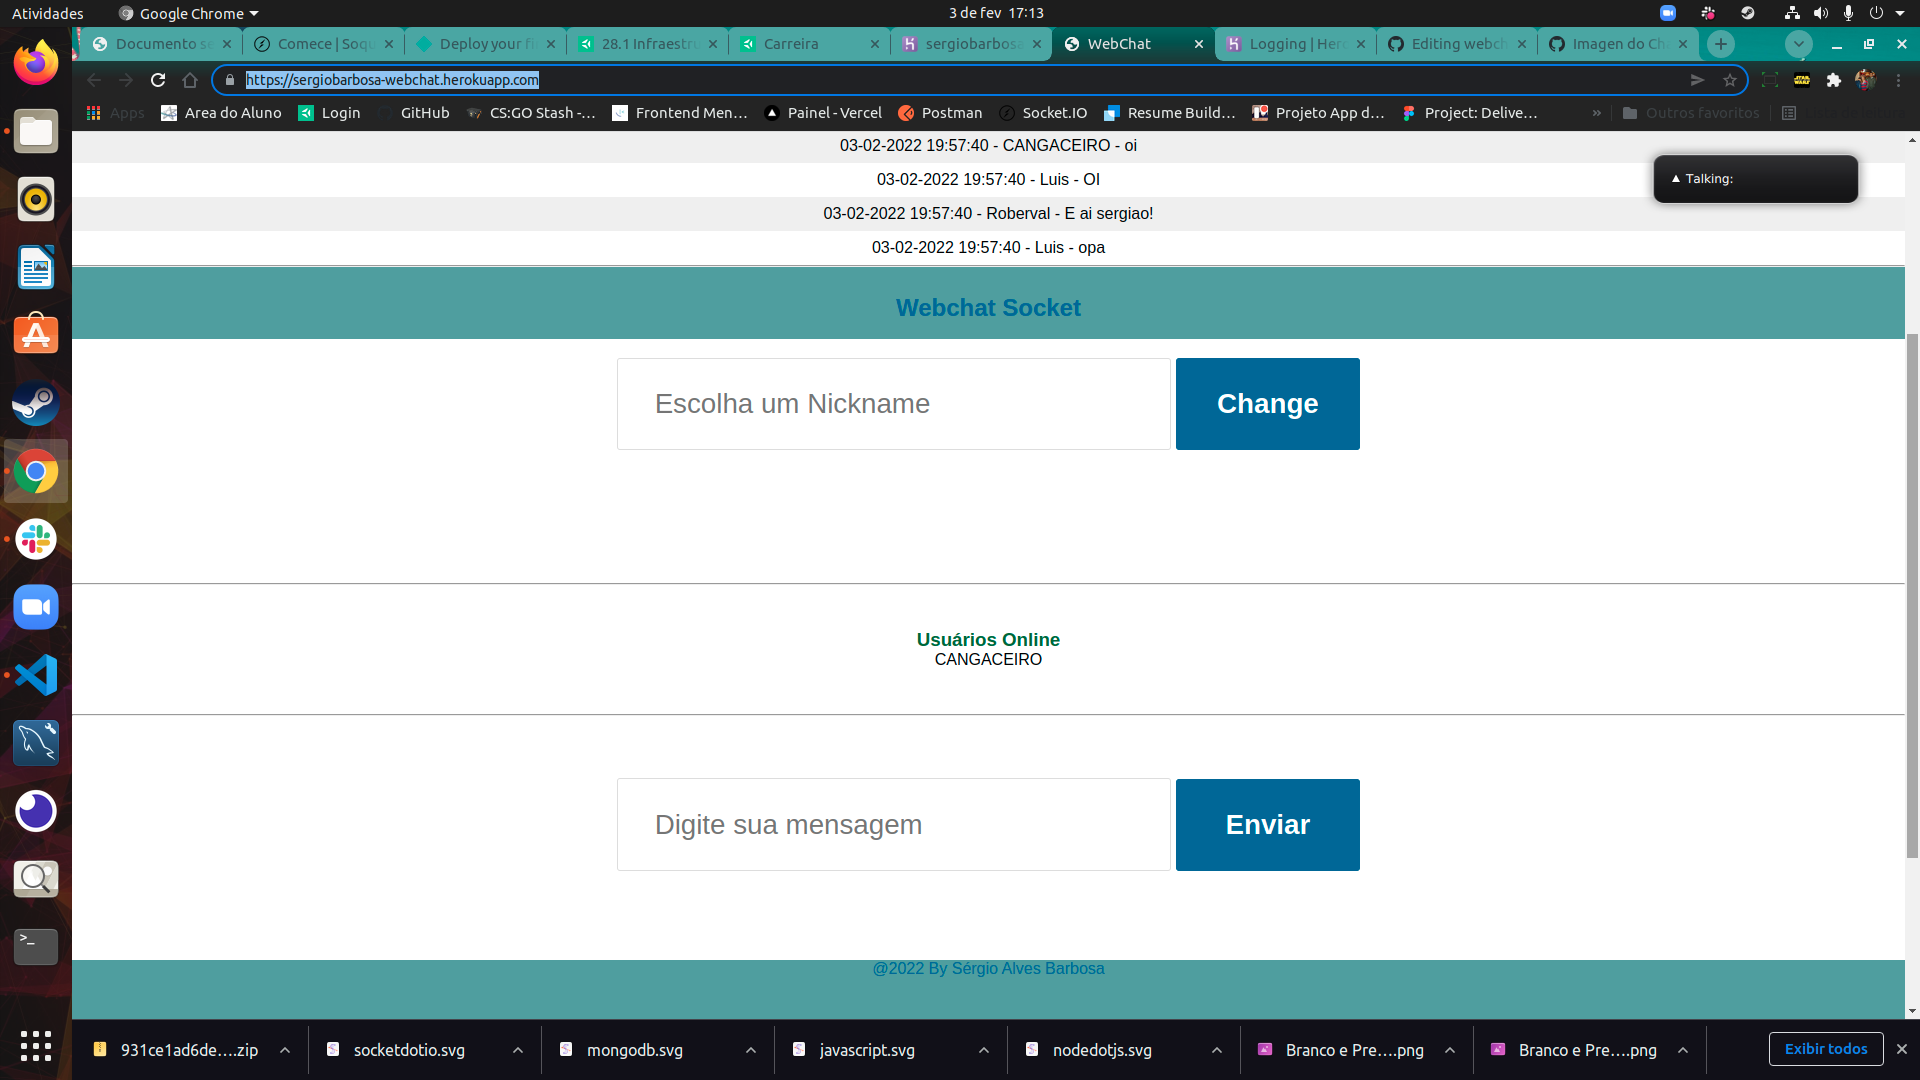This screenshot has width=1920, height=1080.
Task: Click the Enviar button
Action: click(x=1267, y=825)
